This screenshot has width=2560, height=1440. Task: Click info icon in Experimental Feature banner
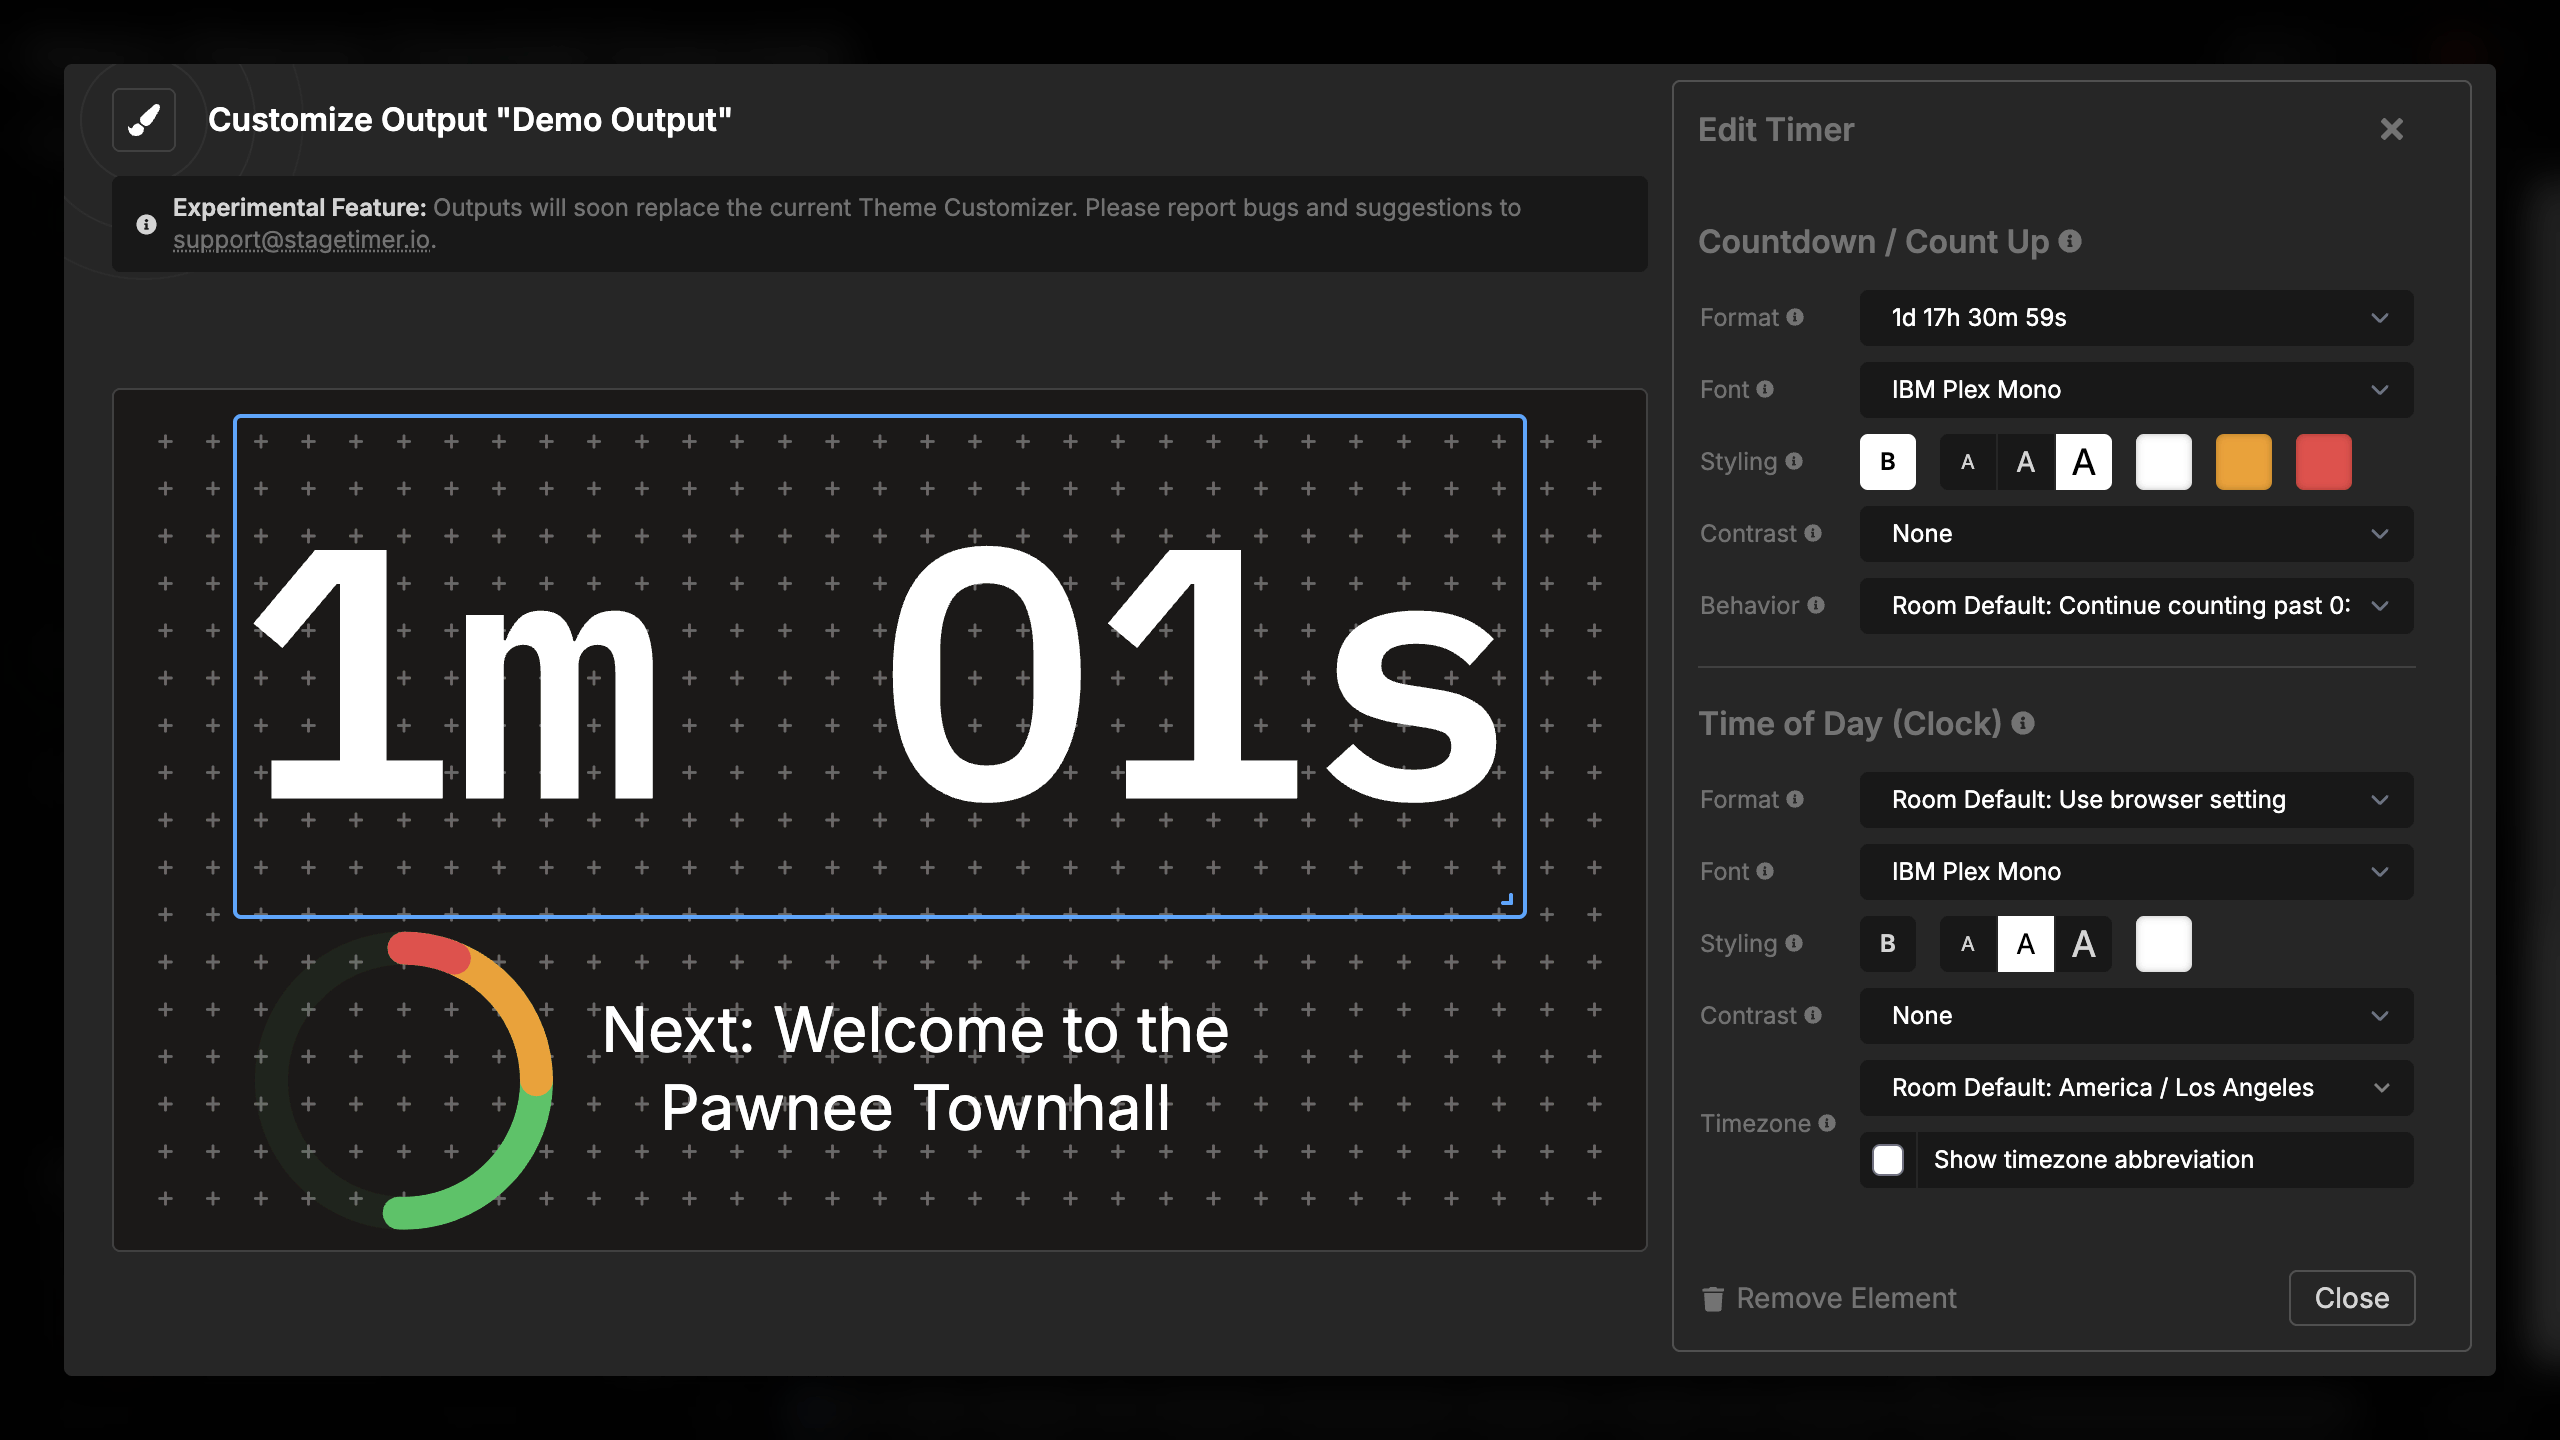146,224
